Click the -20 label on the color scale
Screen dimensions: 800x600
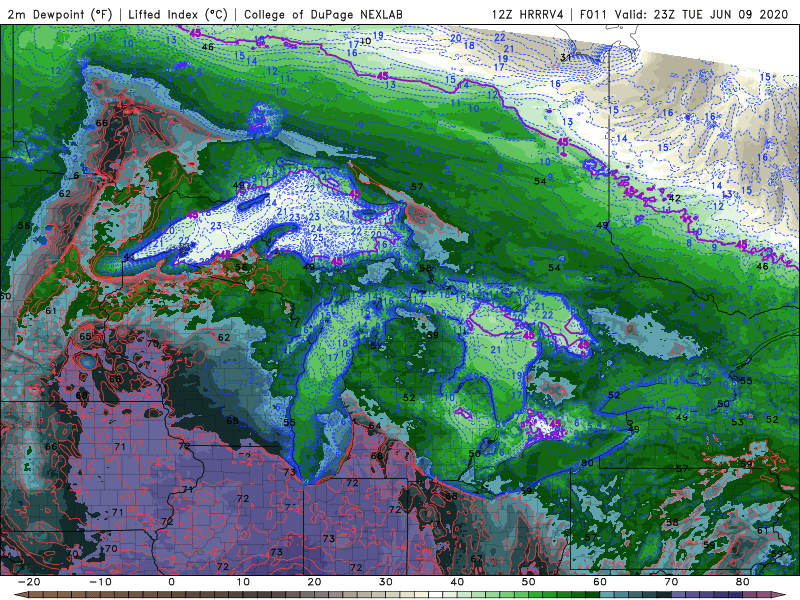29,582
